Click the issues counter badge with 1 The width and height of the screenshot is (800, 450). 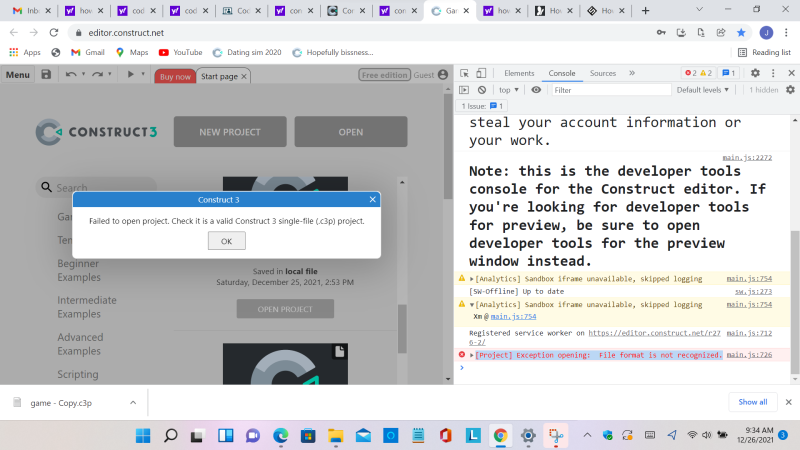coord(729,73)
